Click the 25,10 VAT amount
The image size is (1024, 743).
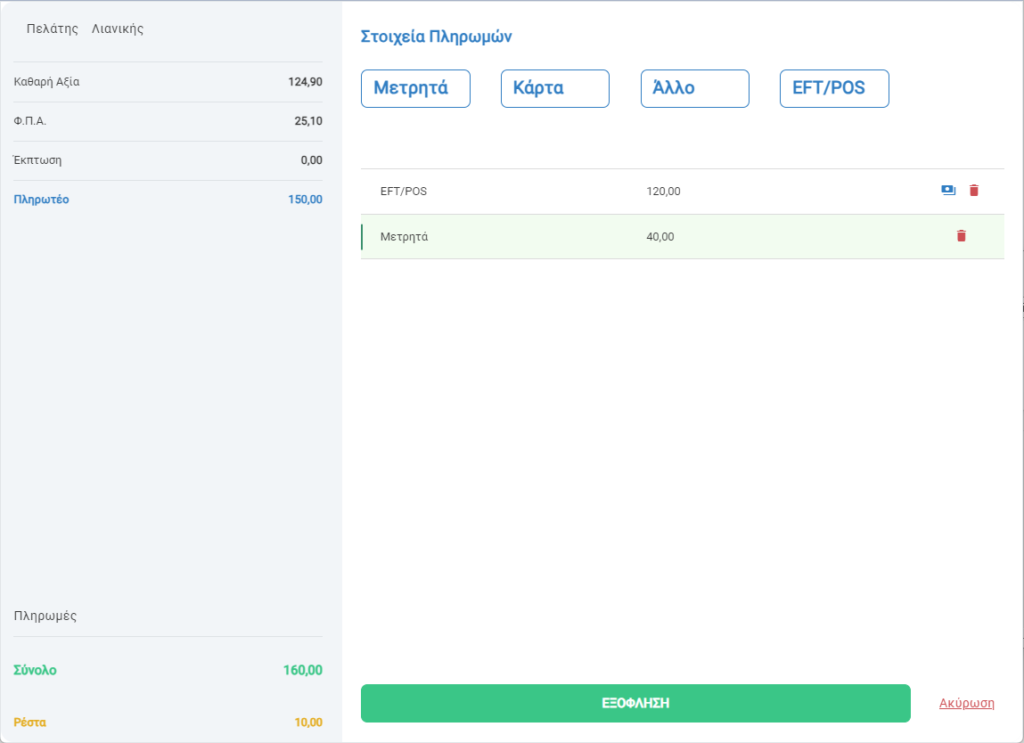click(308, 121)
